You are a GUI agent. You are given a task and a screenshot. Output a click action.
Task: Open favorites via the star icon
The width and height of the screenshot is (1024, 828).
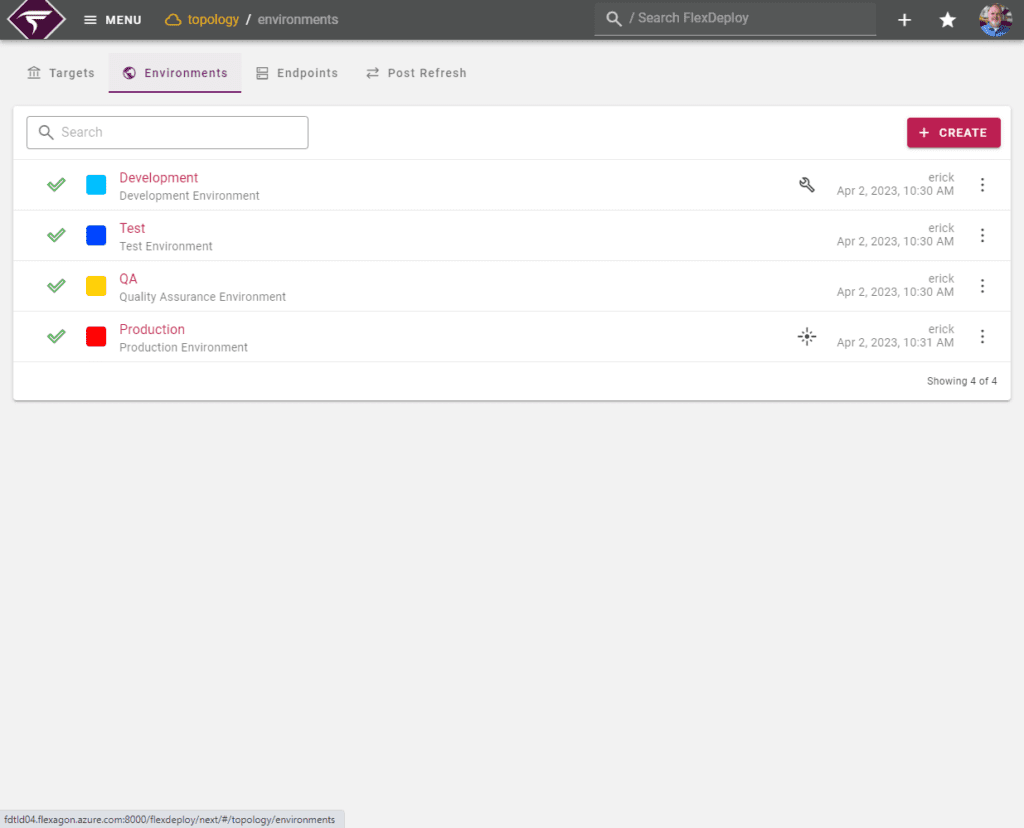pos(947,19)
